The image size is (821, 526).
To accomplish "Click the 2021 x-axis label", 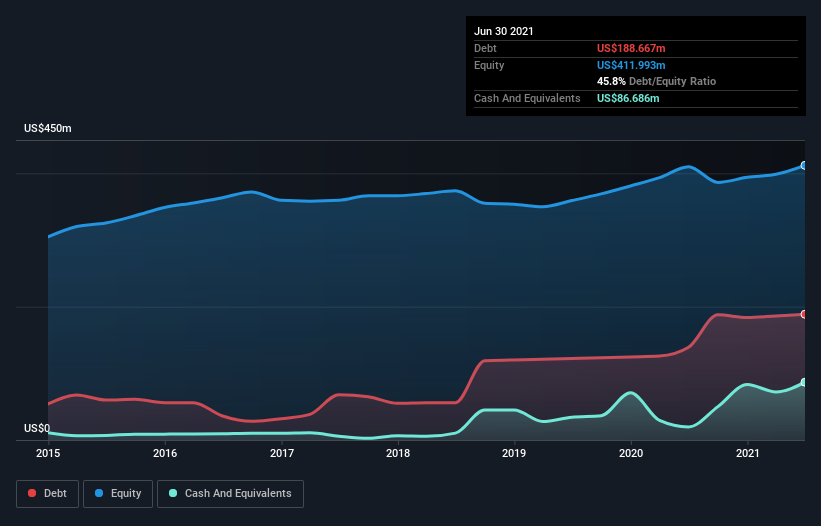I will [748, 453].
